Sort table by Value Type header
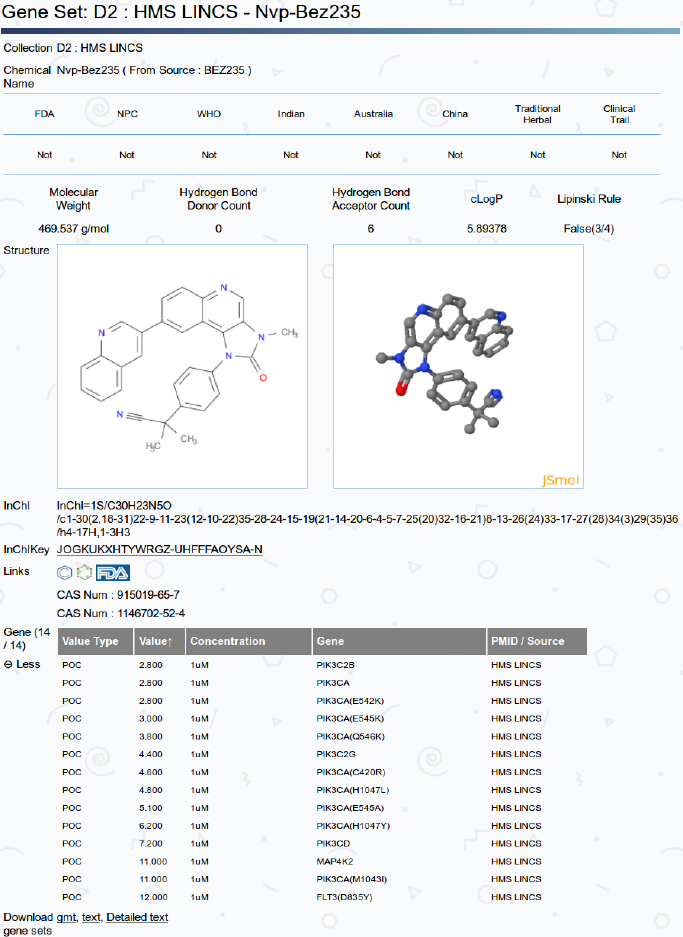This screenshot has height=937, width=683. coord(90,641)
